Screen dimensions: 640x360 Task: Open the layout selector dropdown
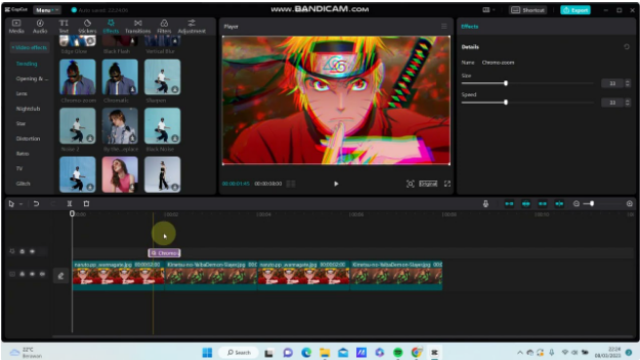(488, 10)
